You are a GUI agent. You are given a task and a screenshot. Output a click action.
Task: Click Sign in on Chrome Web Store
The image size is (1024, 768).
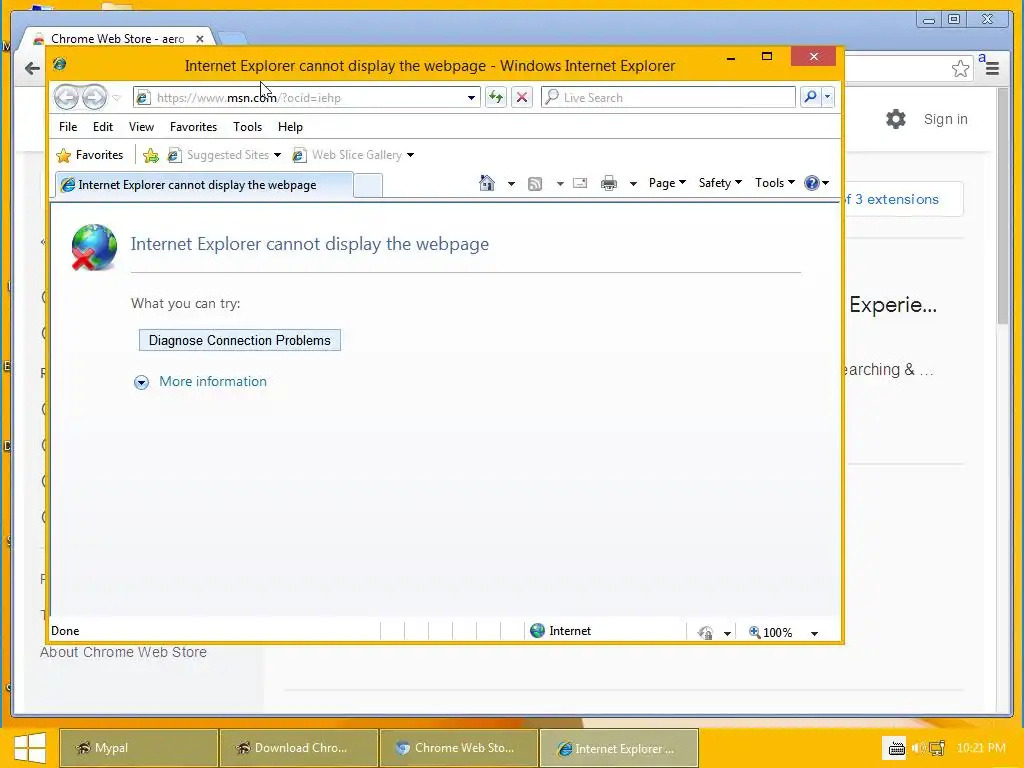click(945, 119)
